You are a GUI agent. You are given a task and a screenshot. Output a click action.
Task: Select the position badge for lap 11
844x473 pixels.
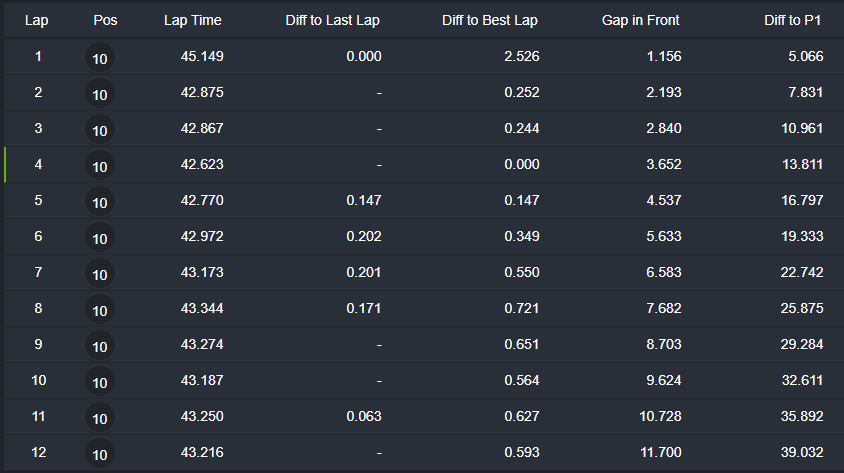pyautogui.click(x=100, y=418)
